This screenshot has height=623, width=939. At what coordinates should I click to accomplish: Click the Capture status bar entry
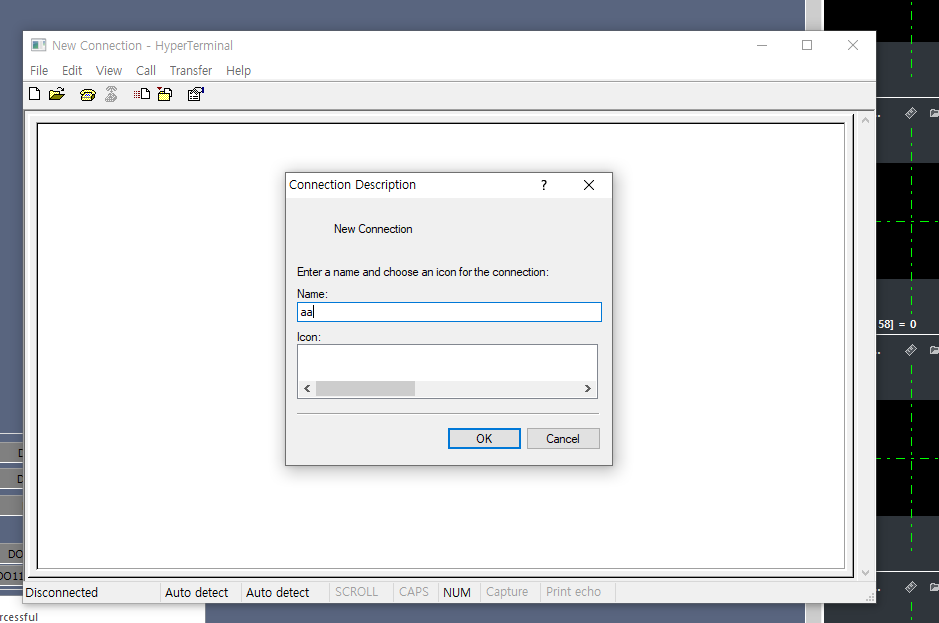click(507, 592)
